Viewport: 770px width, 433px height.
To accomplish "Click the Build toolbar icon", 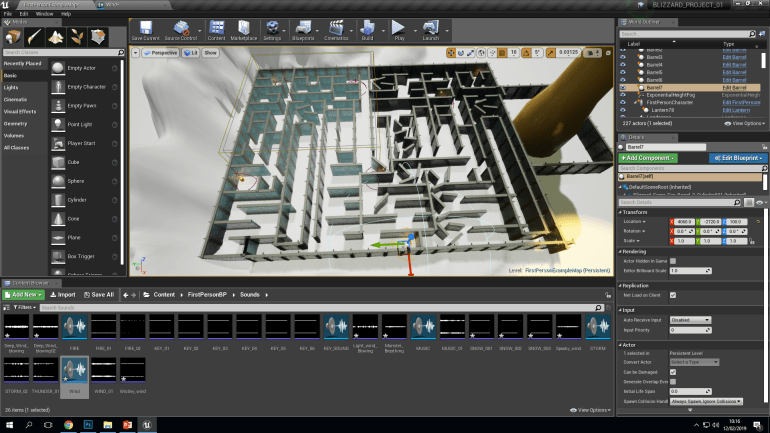I will pyautogui.click(x=367, y=30).
